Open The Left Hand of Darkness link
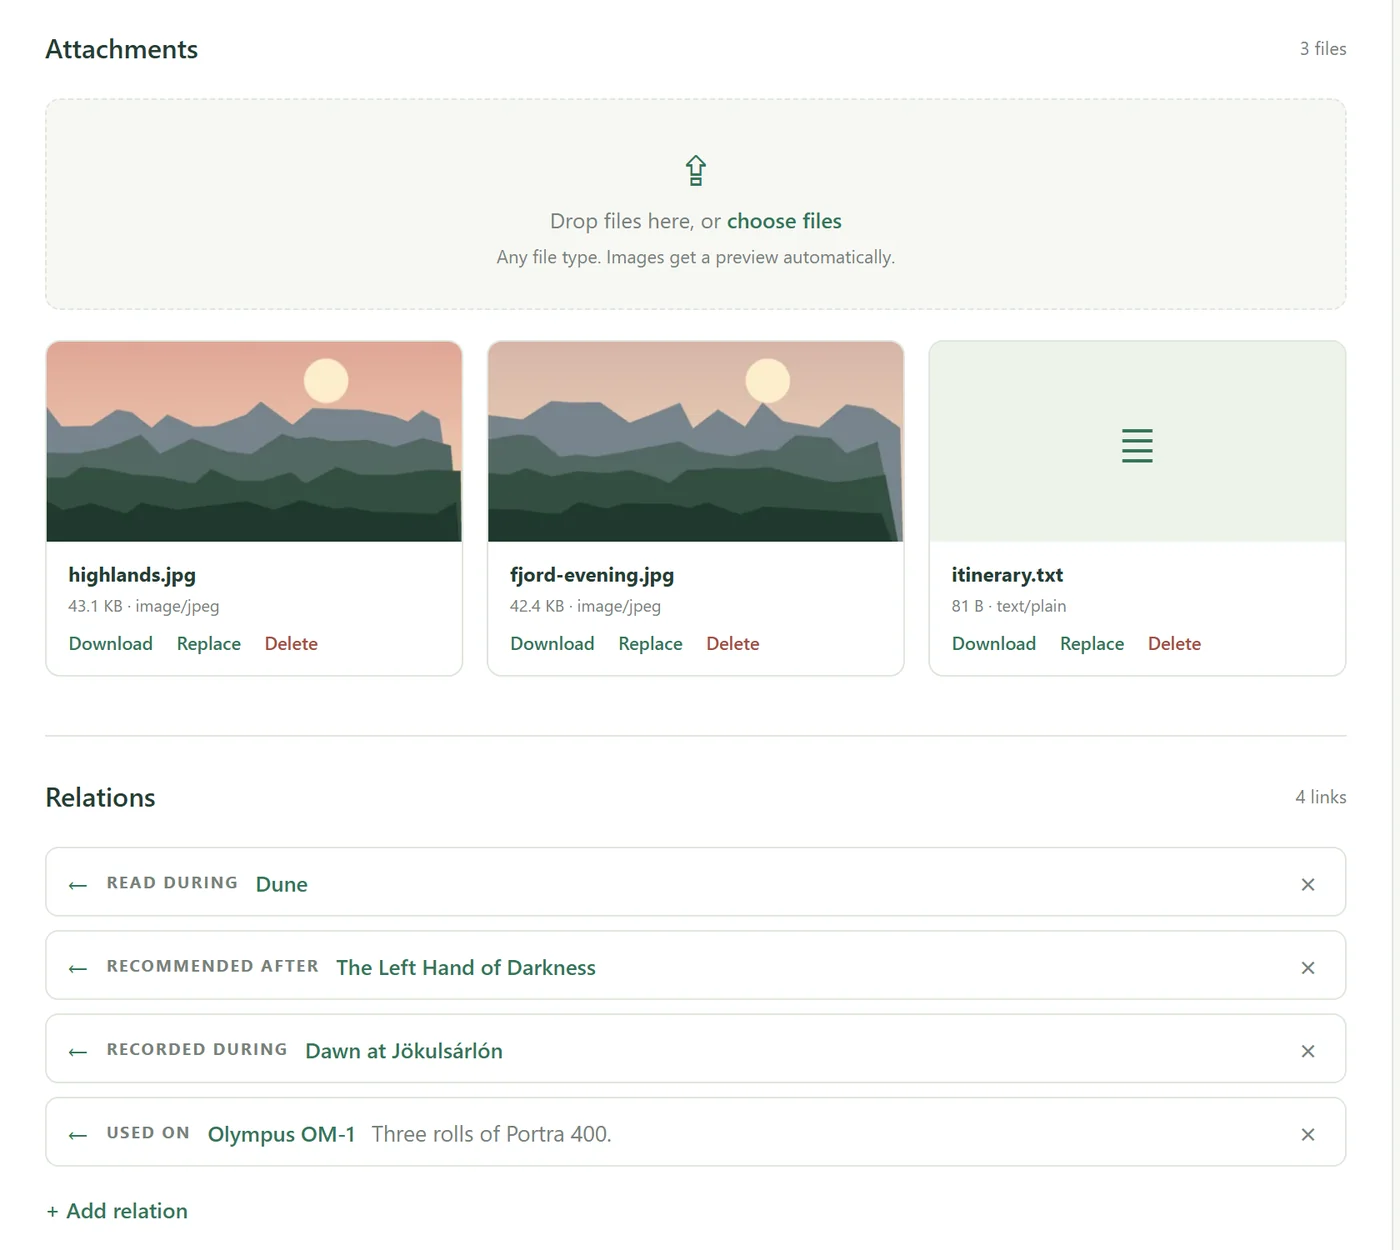 (x=466, y=968)
